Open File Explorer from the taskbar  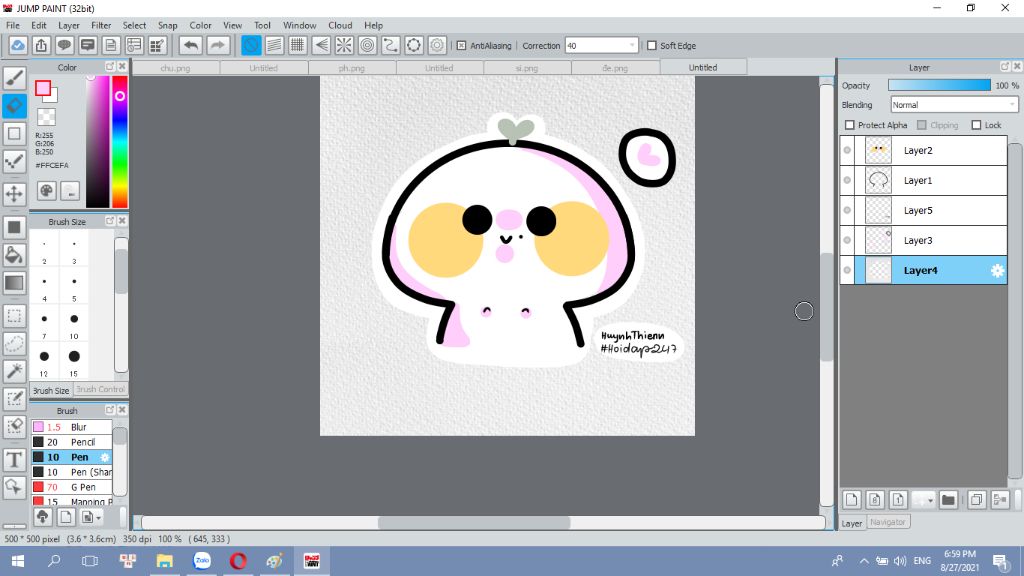point(165,561)
